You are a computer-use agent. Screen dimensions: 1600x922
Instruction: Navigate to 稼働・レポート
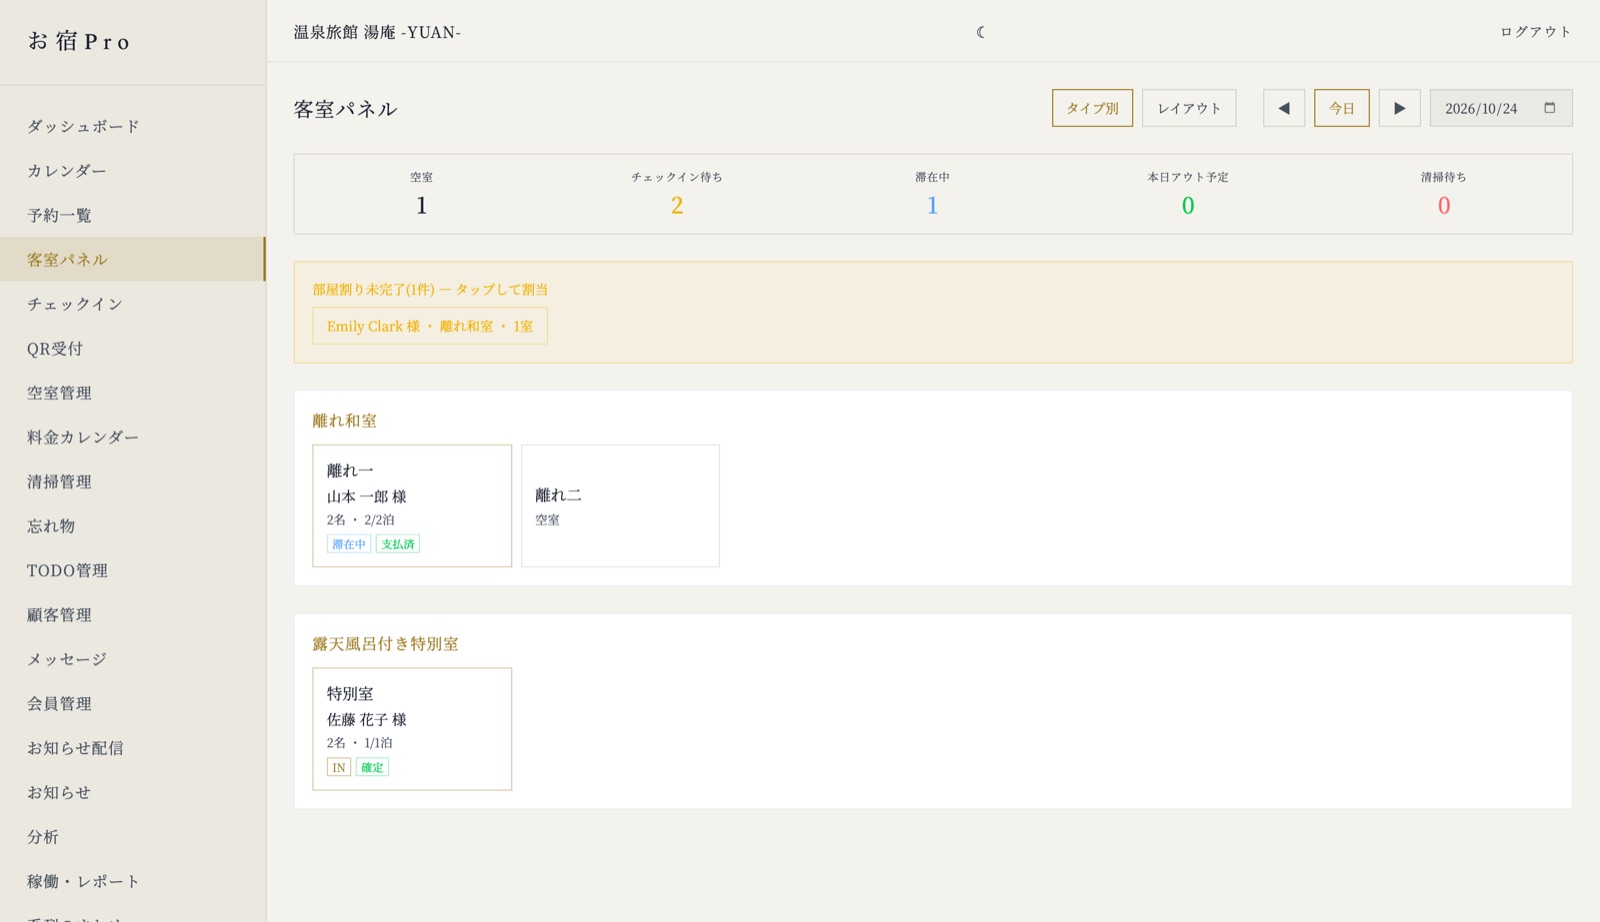[x=133, y=881]
